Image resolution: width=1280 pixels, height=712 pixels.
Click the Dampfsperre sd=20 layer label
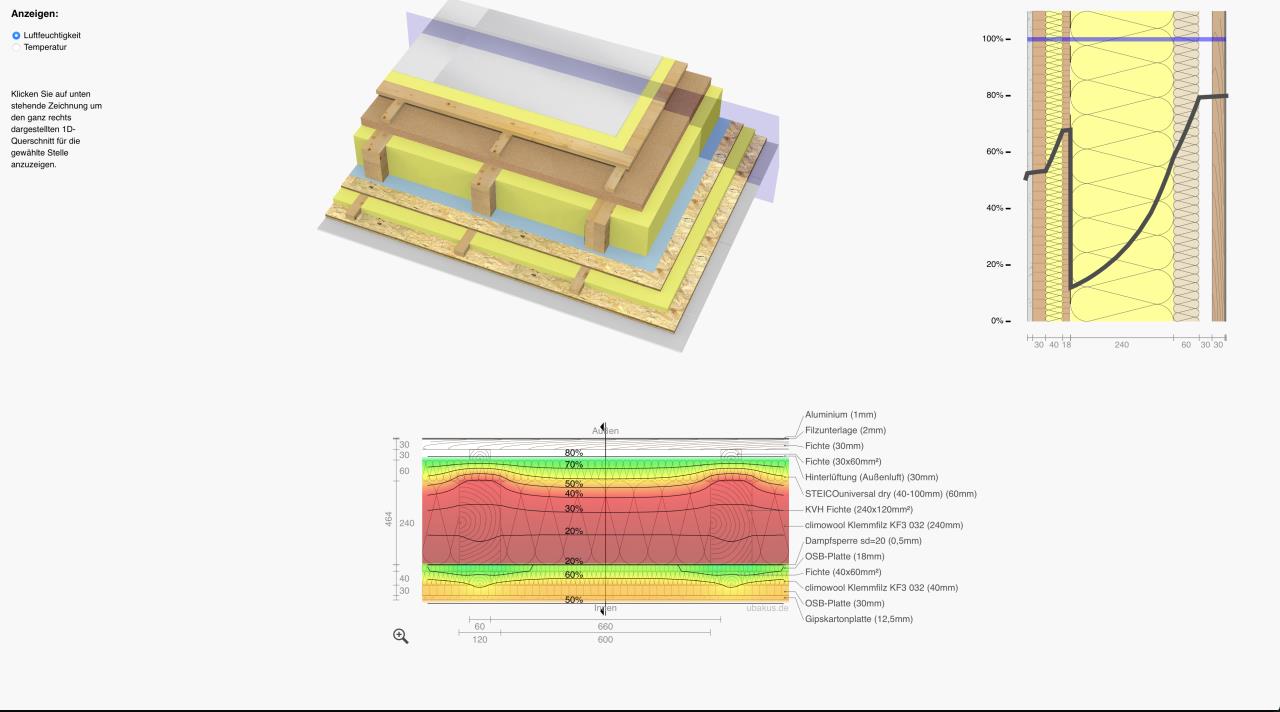[863, 541]
